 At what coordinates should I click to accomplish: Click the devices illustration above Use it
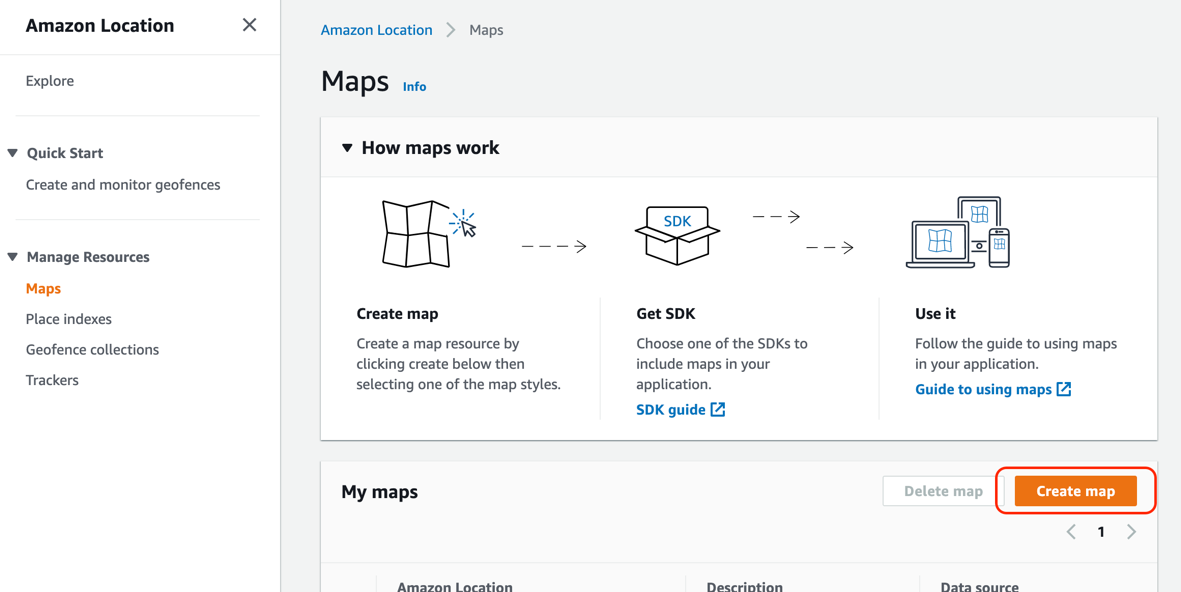957,232
